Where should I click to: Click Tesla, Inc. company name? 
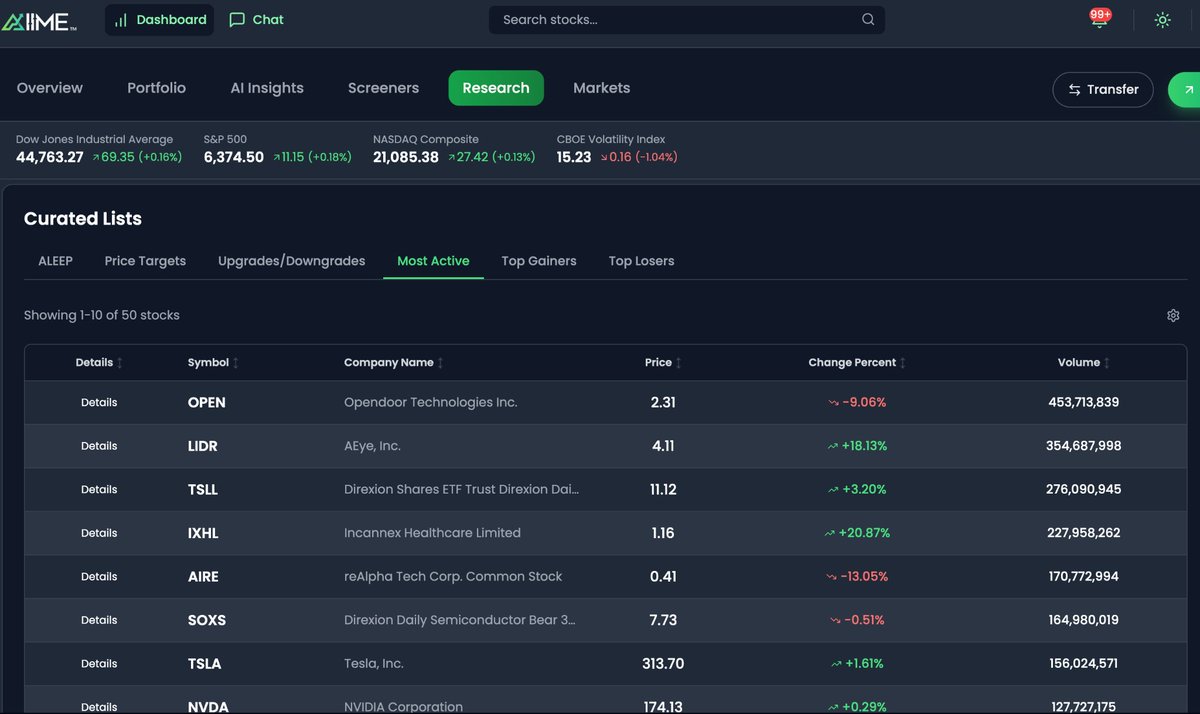[x=374, y=664]
